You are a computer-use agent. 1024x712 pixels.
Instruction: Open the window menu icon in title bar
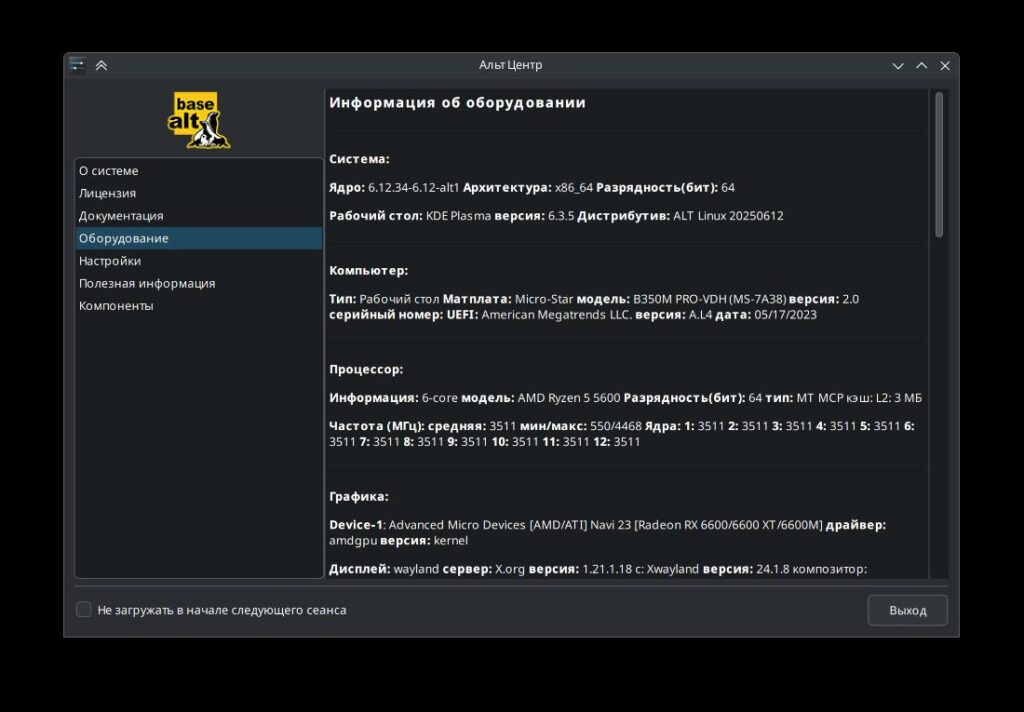point(77,65)
